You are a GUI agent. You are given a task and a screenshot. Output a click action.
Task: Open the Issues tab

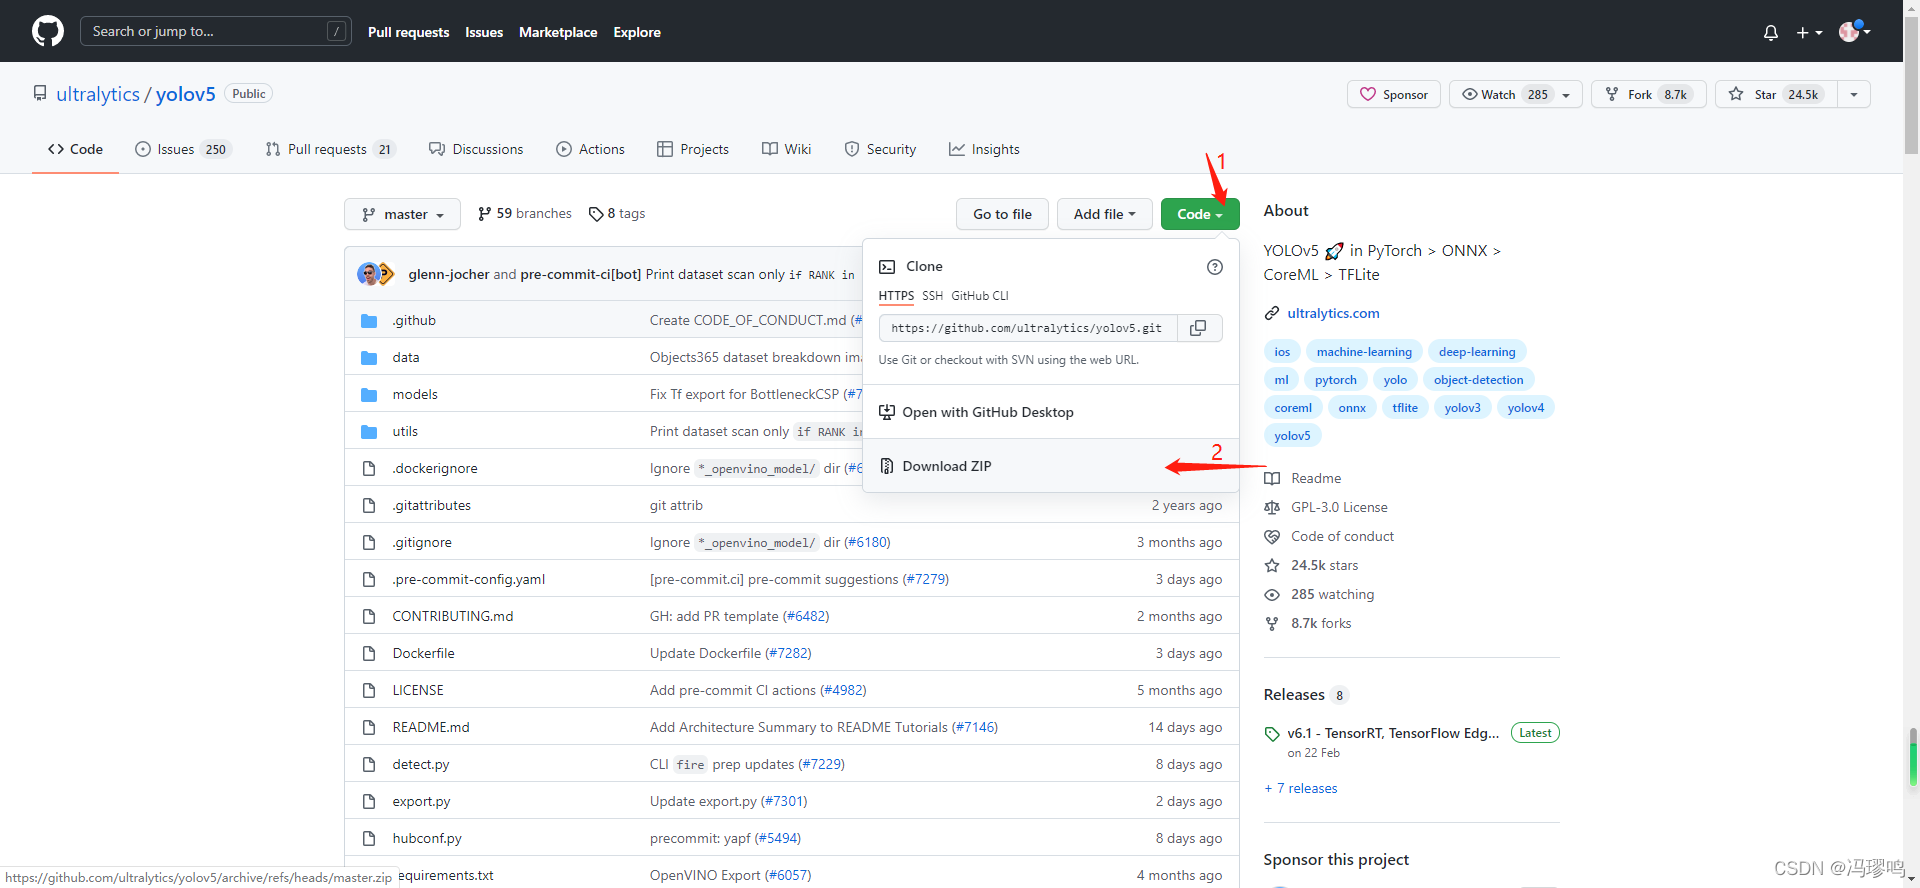tap(184, 149)
